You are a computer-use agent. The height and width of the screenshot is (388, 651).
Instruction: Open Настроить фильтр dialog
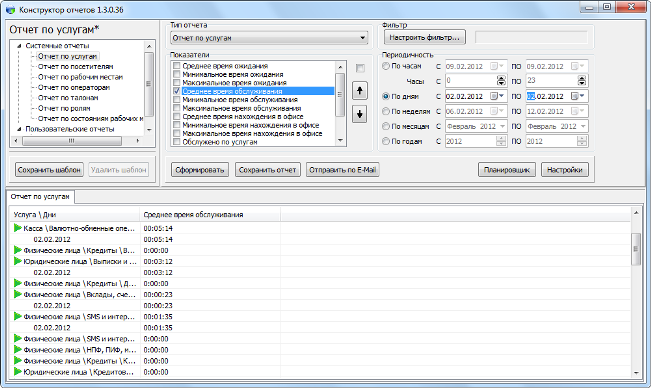(425, 37)
